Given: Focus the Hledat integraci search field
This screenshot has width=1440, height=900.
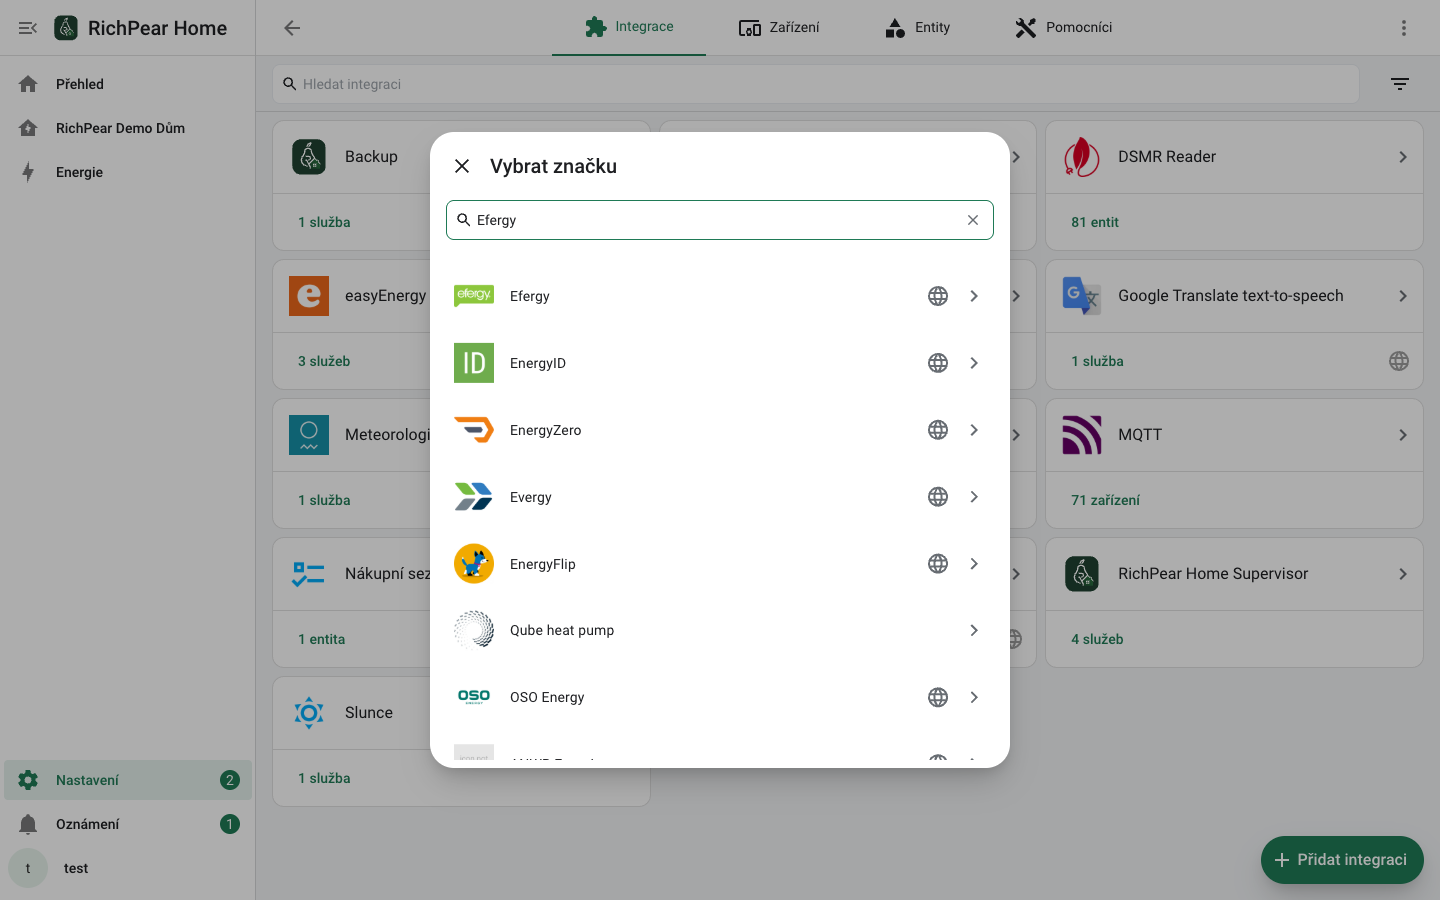Looking at the screenshot, I should tap(816, 84).
